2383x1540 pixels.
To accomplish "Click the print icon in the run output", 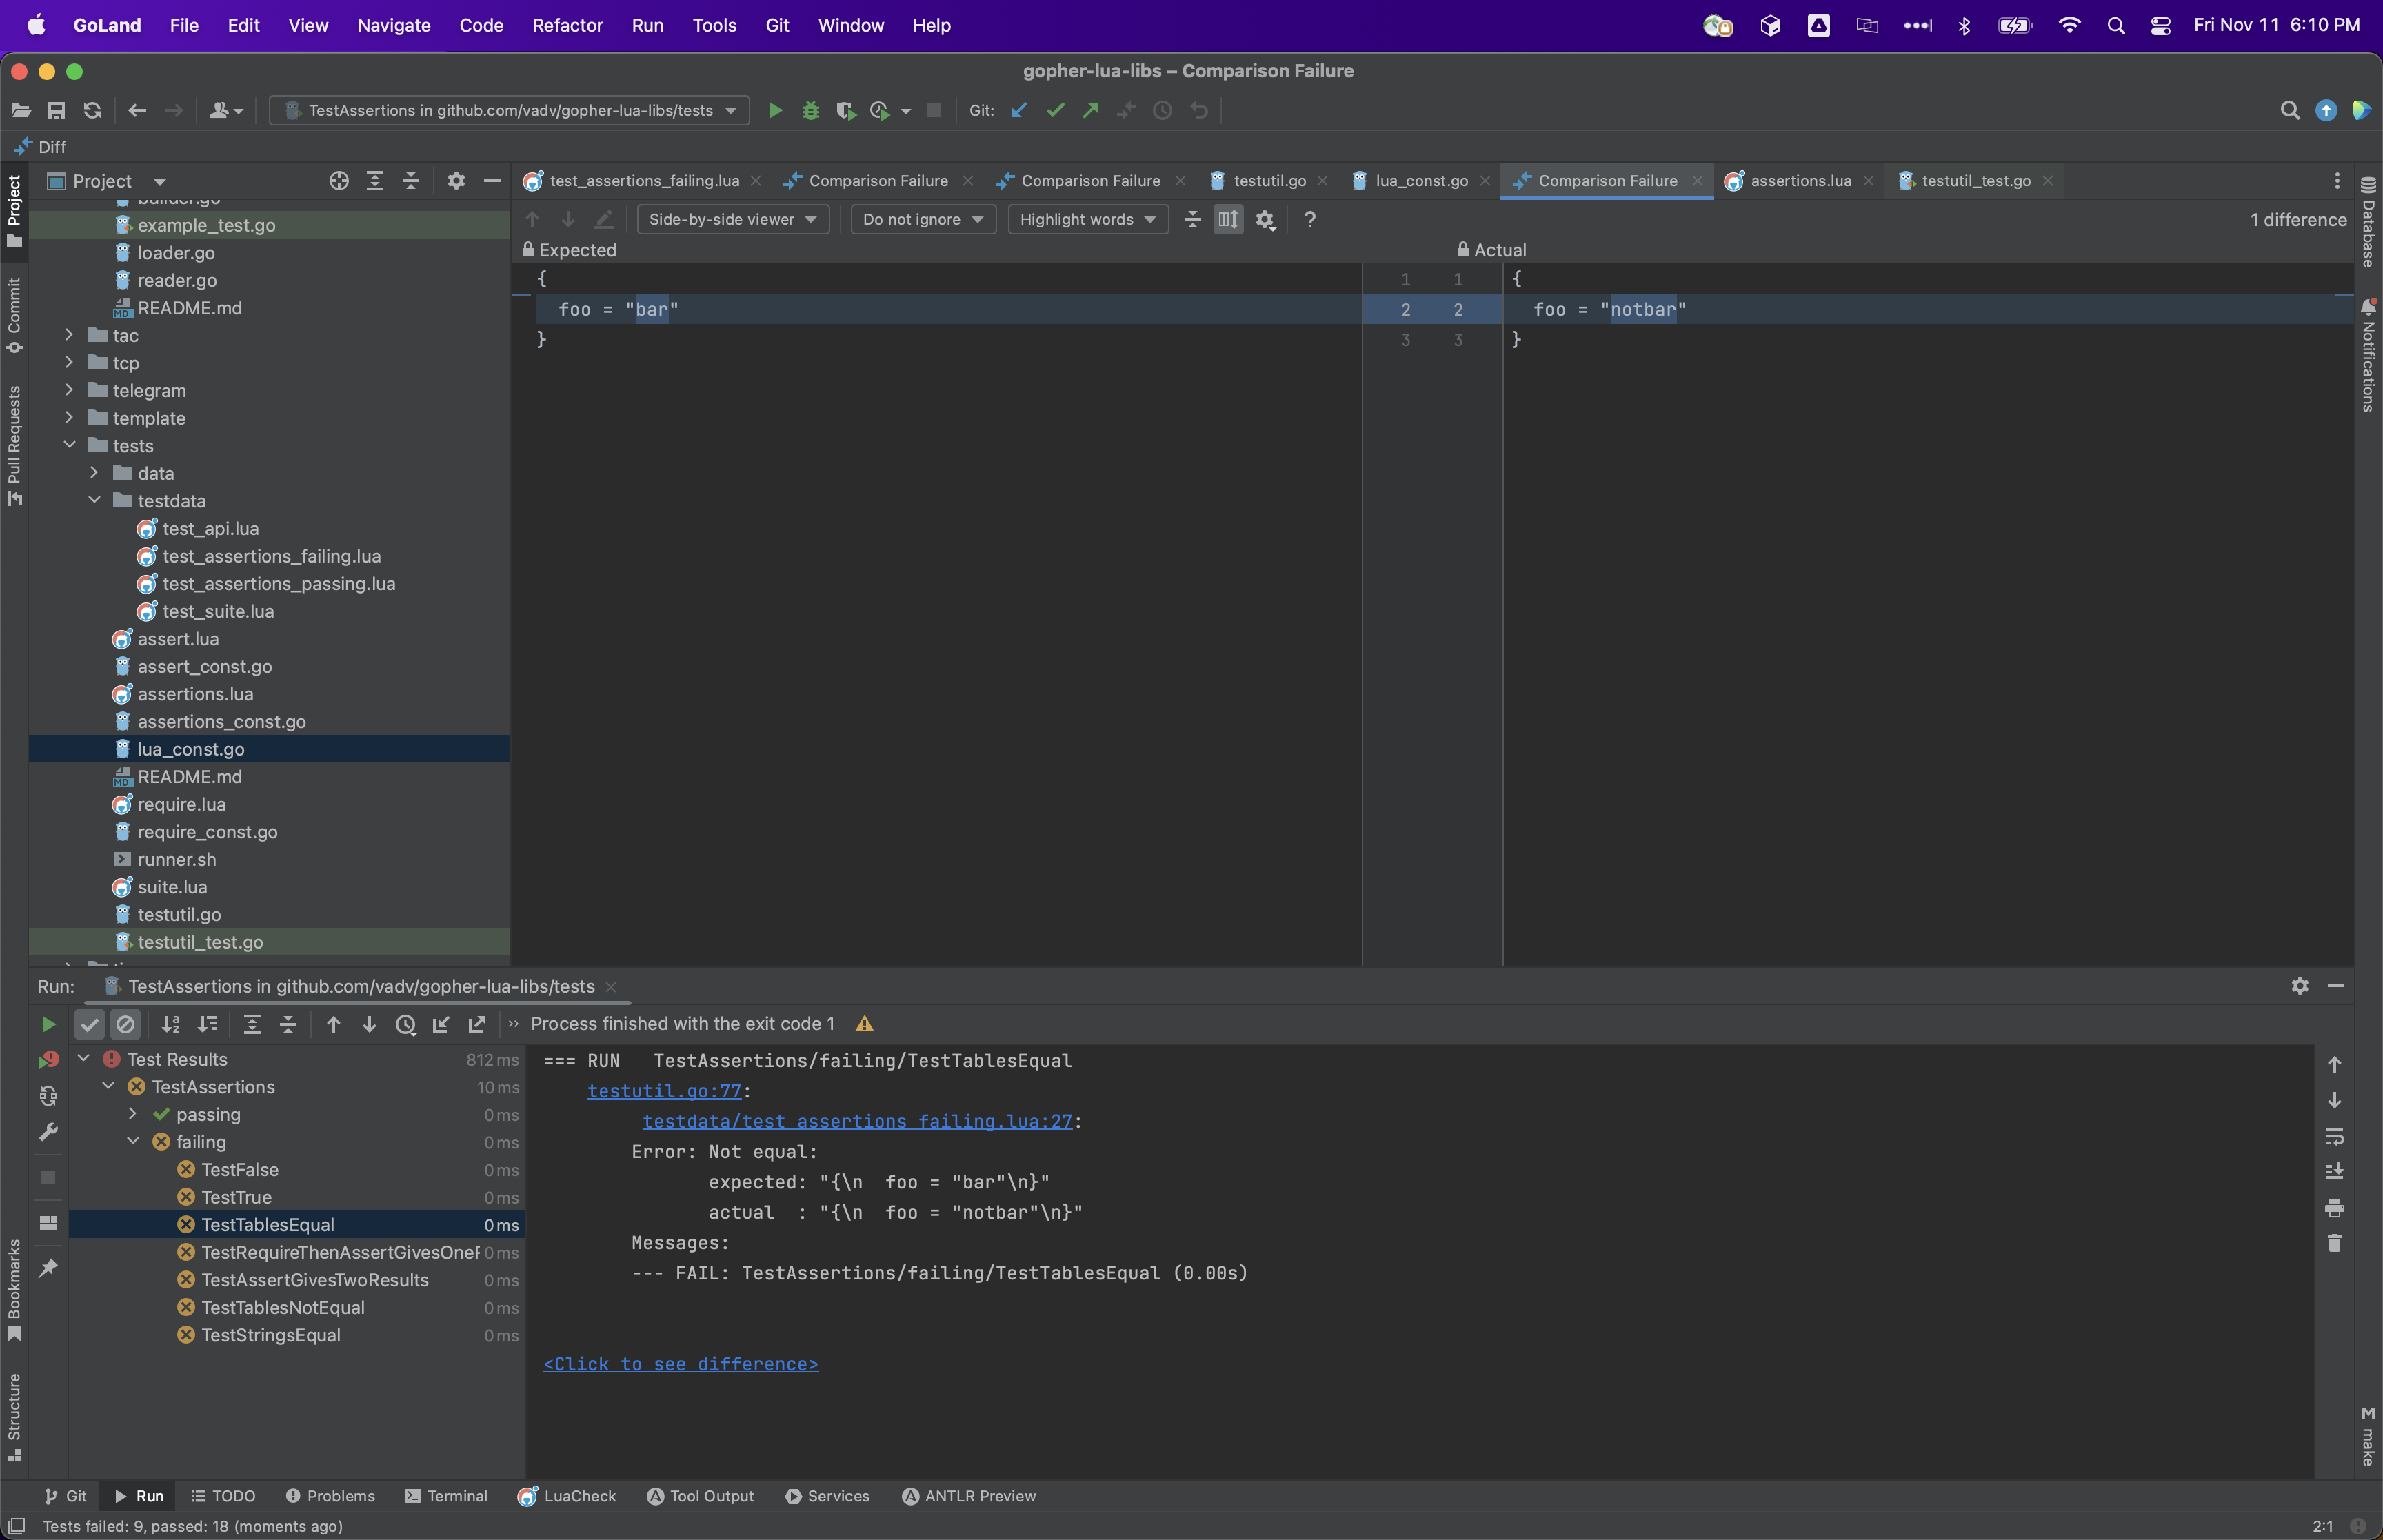I will [x=2334, y=1208].
